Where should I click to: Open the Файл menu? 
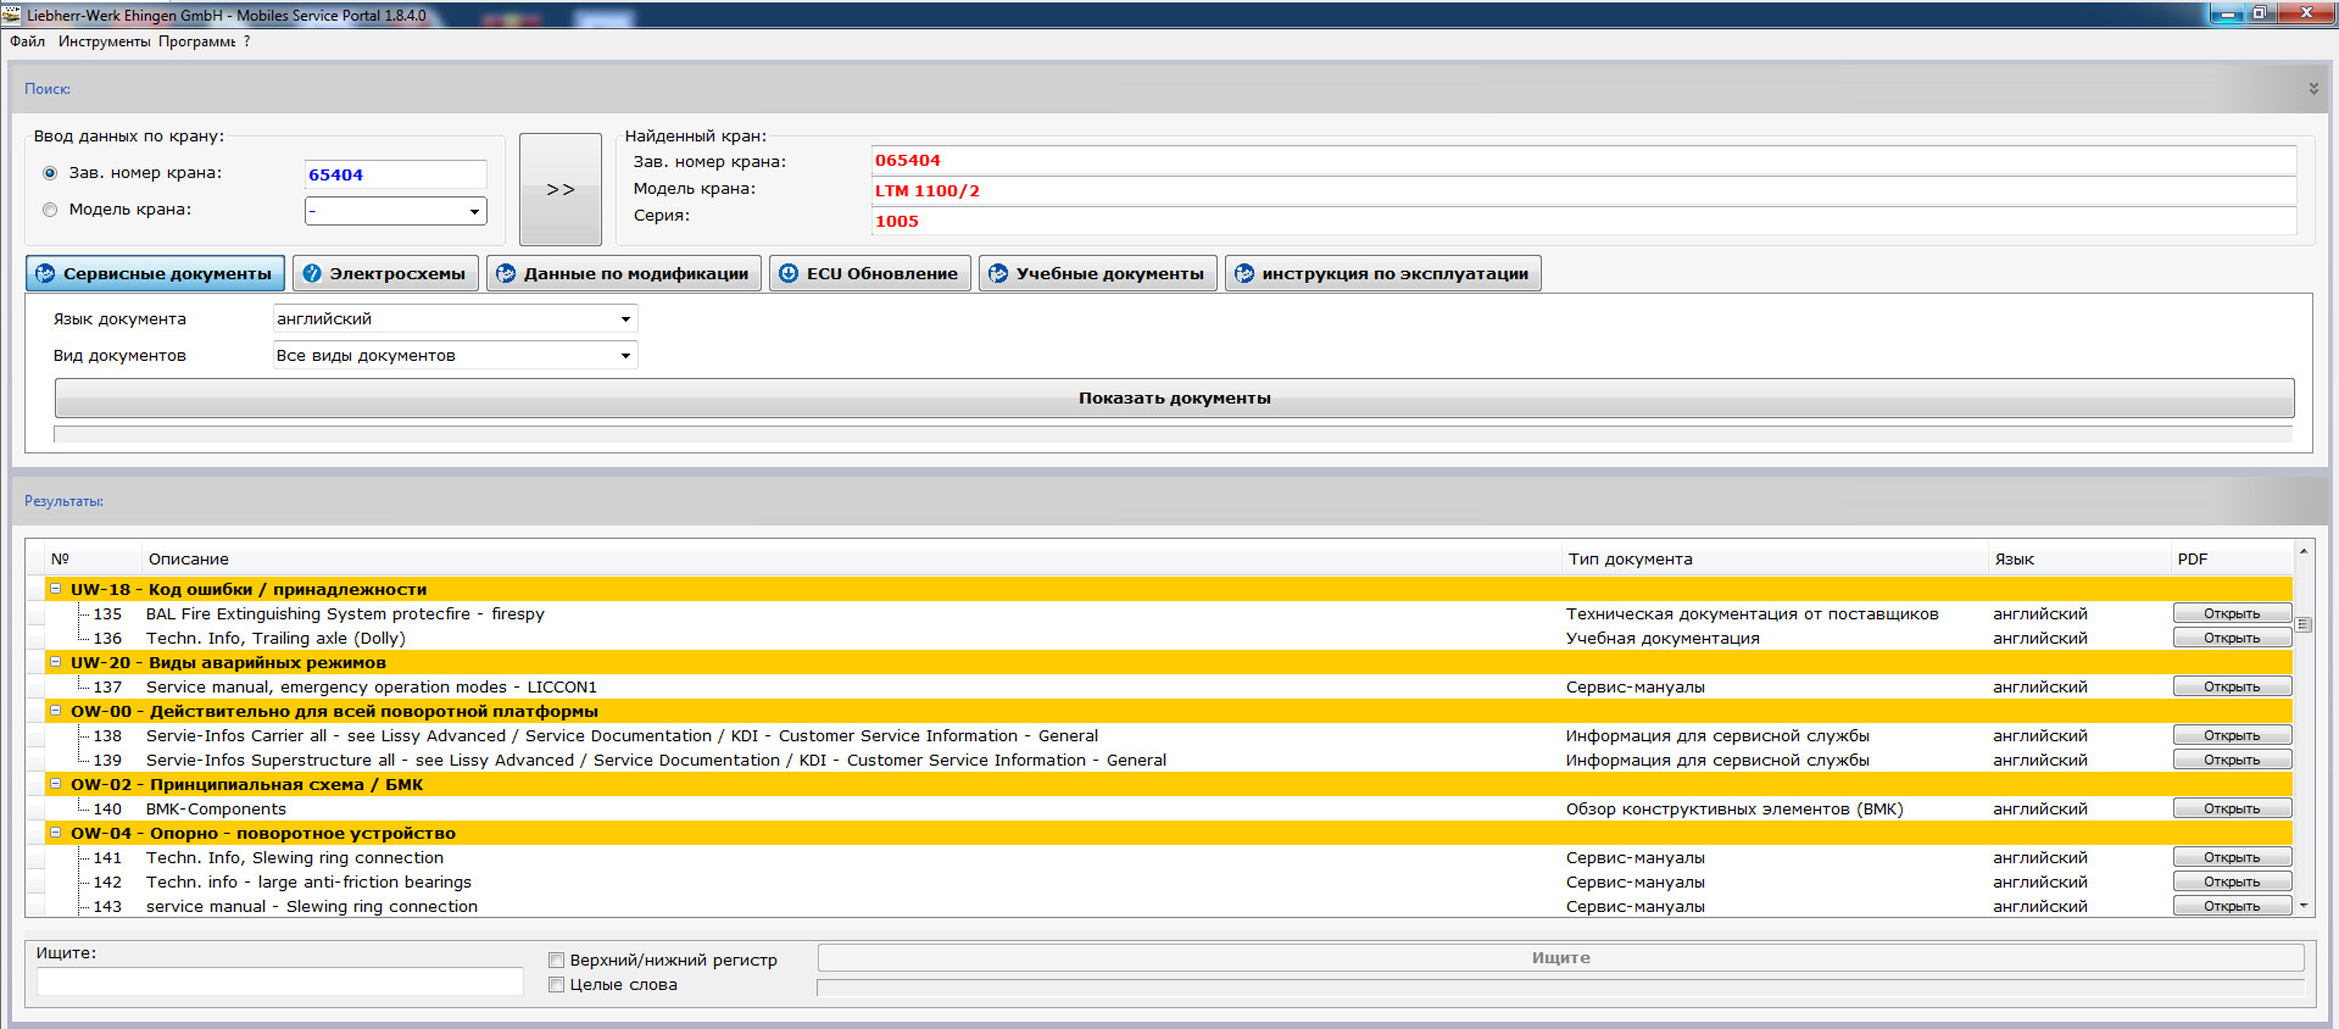27,41
